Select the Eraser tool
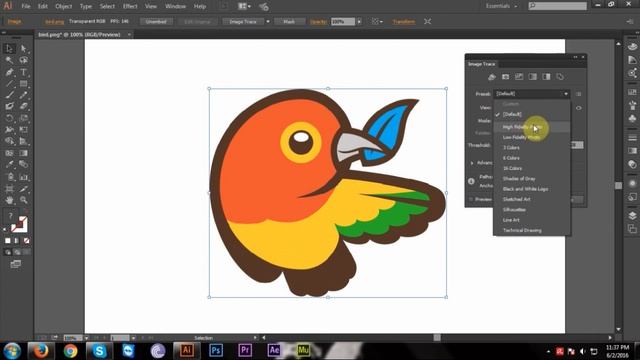The image size is (640, 360). 24,107
